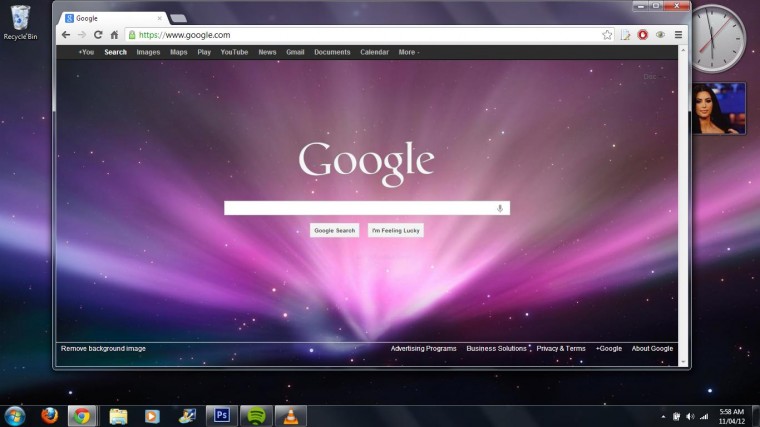760x427 pixels.
Task: Start voice search with microphone icon
Action: 500,208
